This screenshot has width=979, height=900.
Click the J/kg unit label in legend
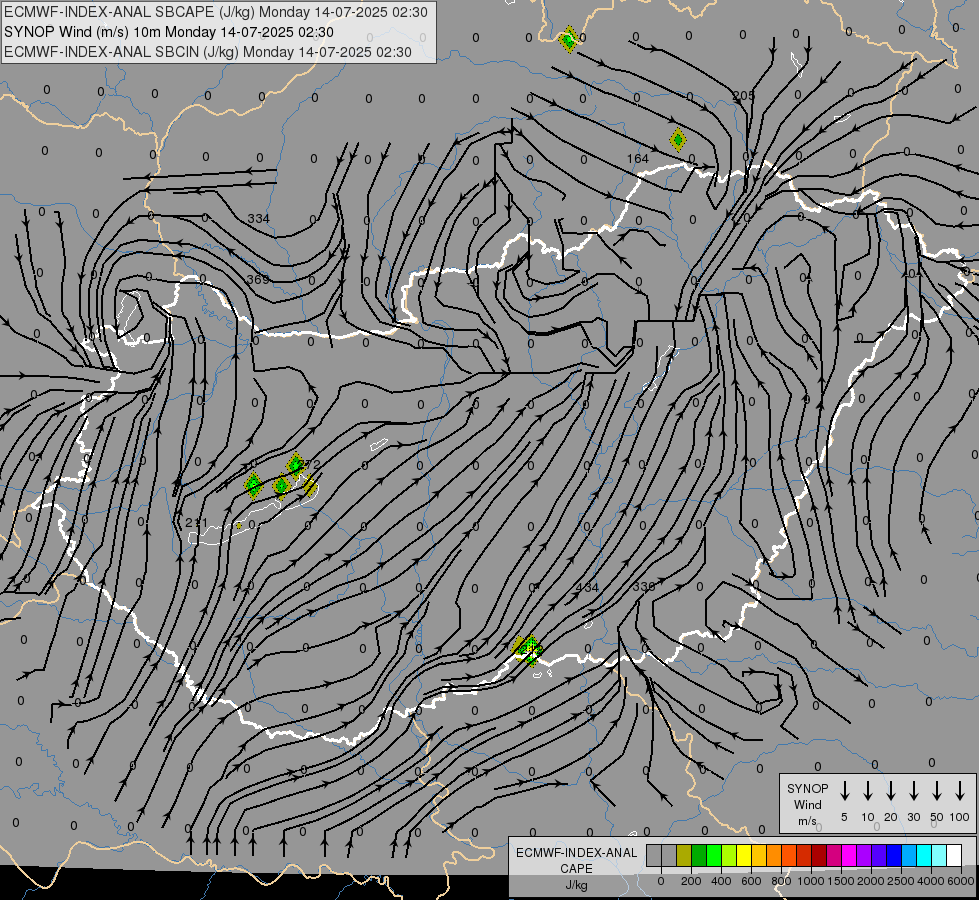[576, 885]
